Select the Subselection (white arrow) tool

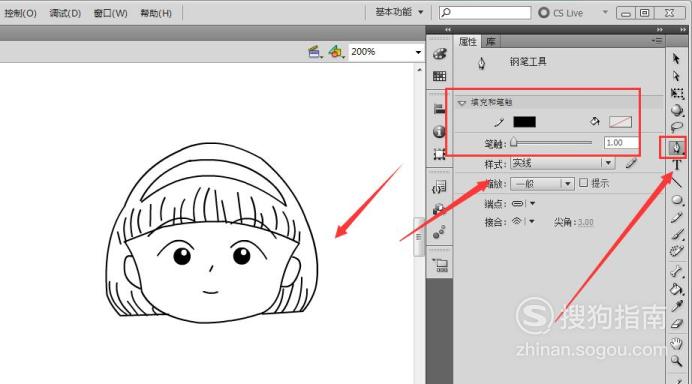[676, 76]
